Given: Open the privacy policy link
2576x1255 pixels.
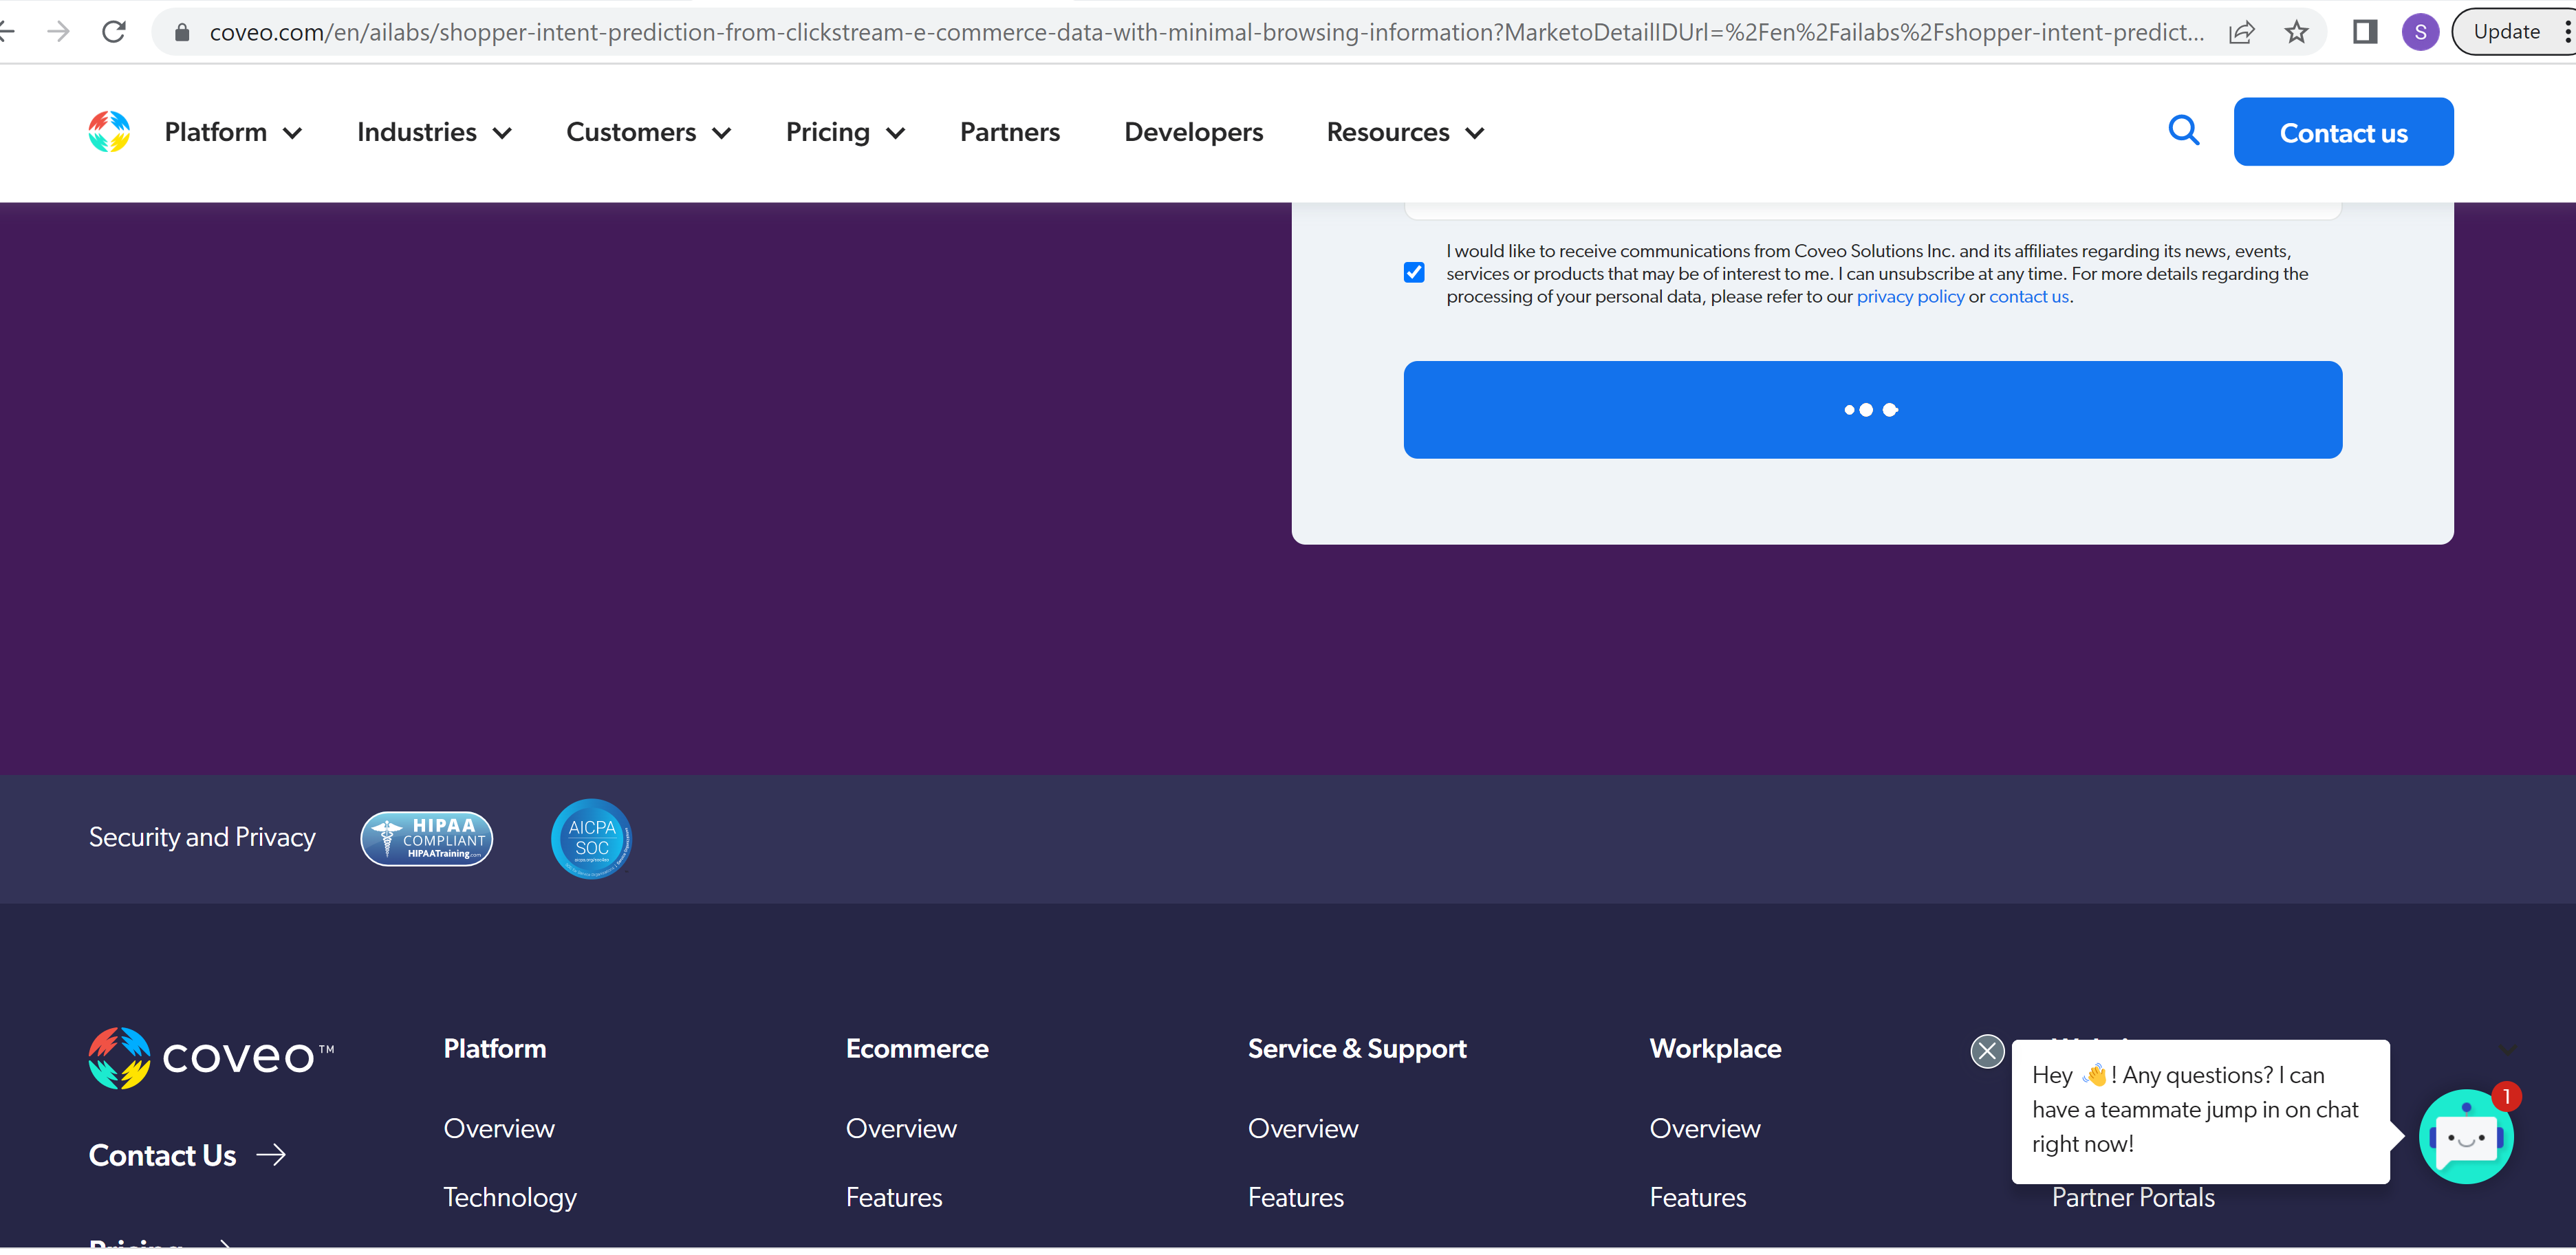Looking at the screenshot, I should click(1910, 297).
